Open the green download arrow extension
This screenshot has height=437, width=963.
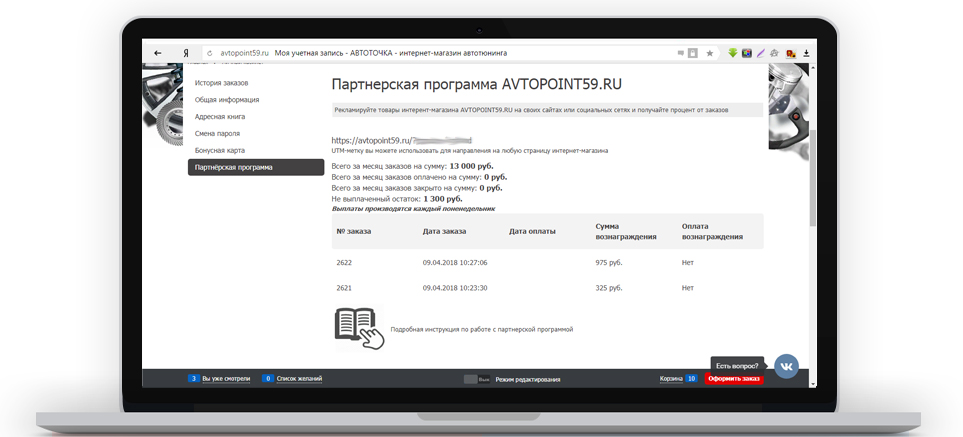[x=732, y=53]
